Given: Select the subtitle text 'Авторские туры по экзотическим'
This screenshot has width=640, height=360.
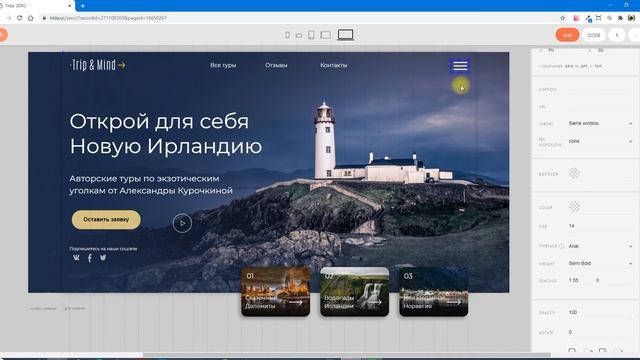Looking at the screenshot, I should tap(144, 179).
